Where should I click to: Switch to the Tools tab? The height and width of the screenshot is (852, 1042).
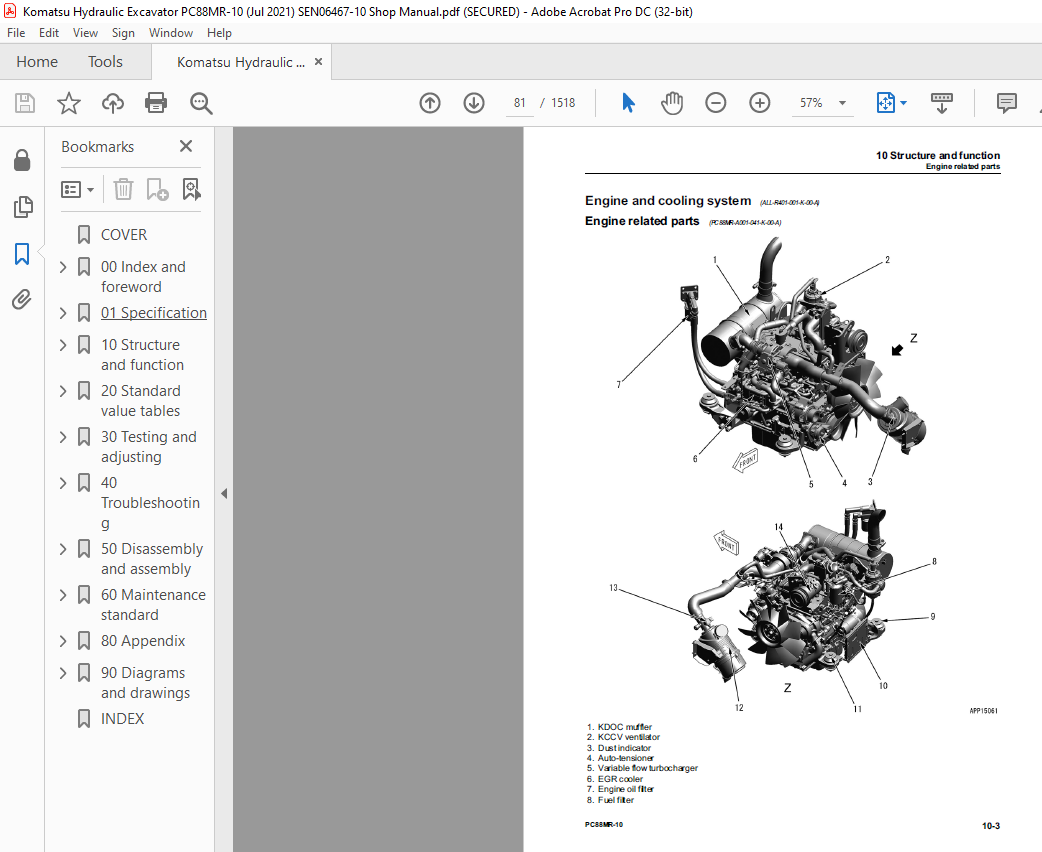[x=106, y=62]
